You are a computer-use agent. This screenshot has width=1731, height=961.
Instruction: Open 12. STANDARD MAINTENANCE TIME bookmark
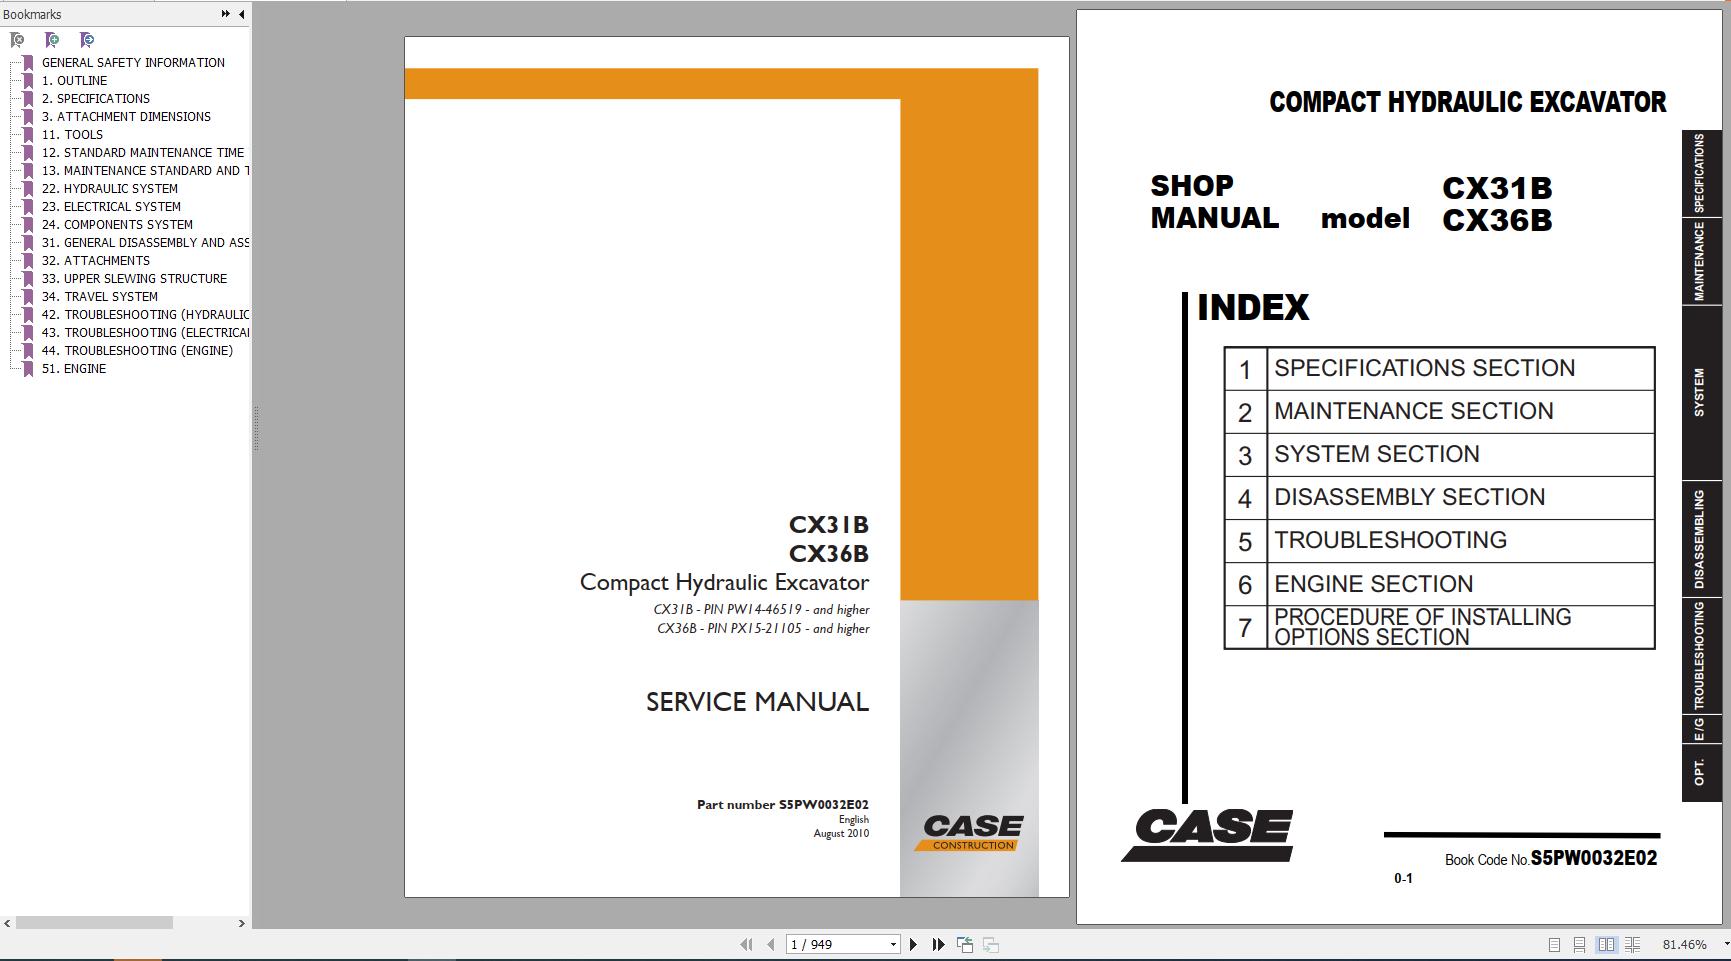point(143,152)
